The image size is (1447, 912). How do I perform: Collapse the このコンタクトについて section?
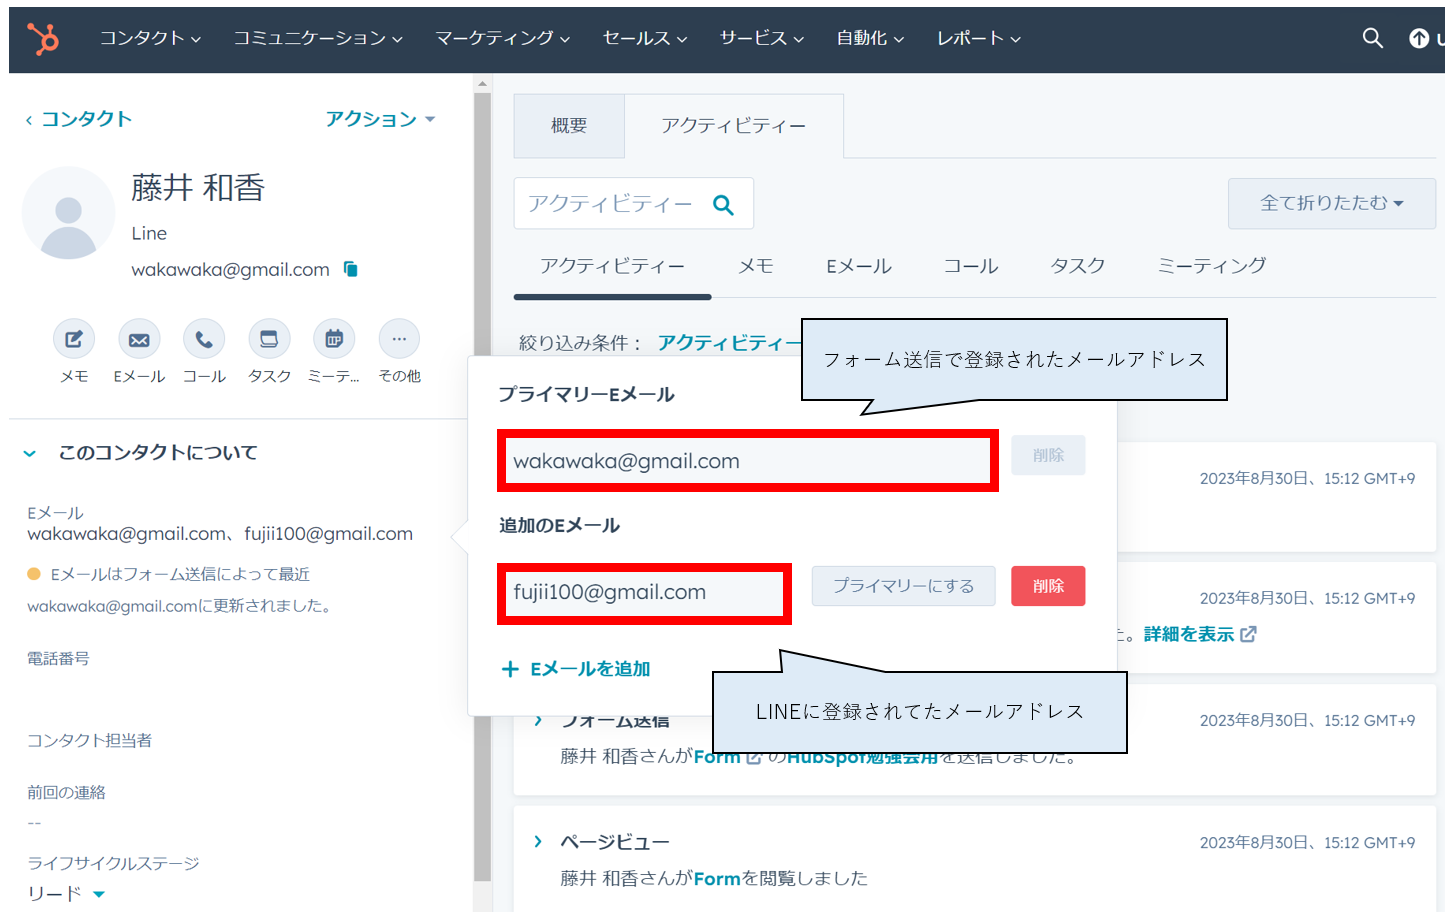(30, 453)
